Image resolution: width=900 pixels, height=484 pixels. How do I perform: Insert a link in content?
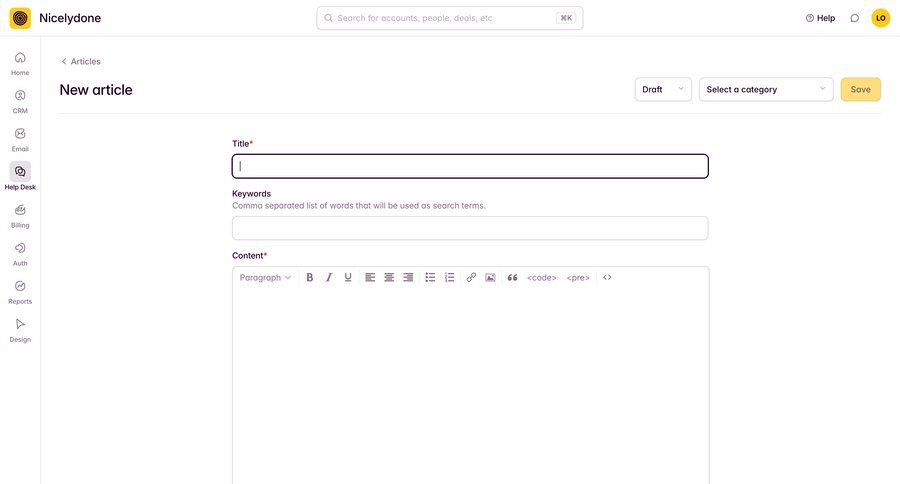(x=471, y=277)
